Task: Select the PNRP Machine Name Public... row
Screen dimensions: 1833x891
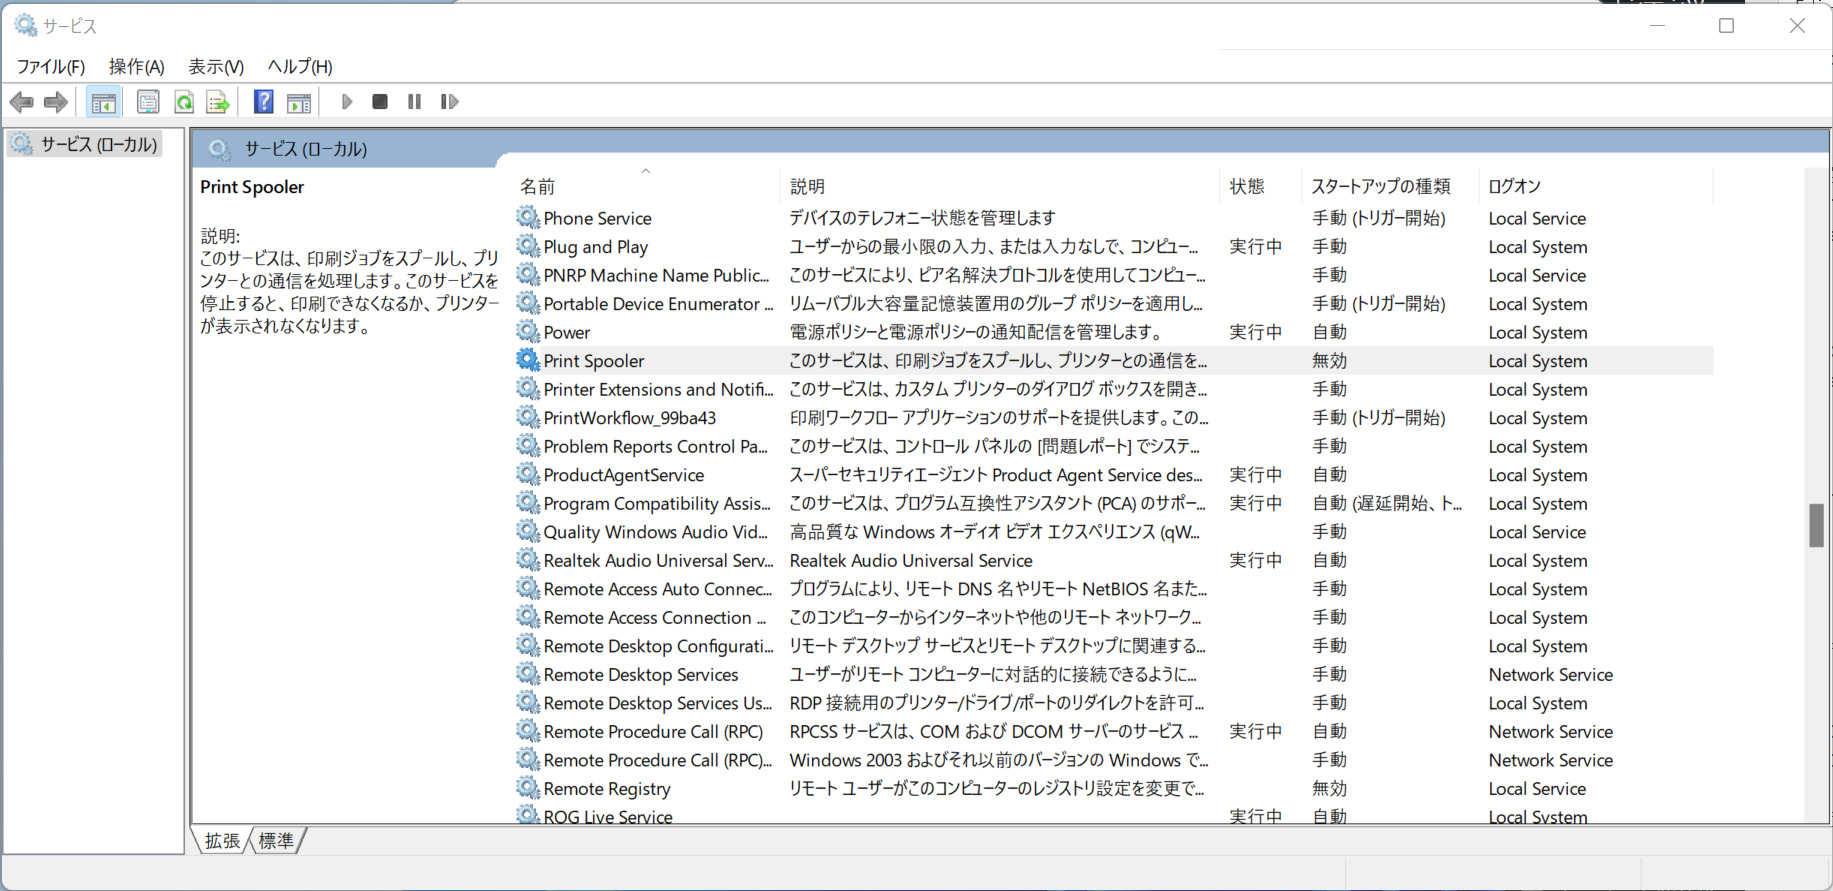Action: tap(1113, 275)
